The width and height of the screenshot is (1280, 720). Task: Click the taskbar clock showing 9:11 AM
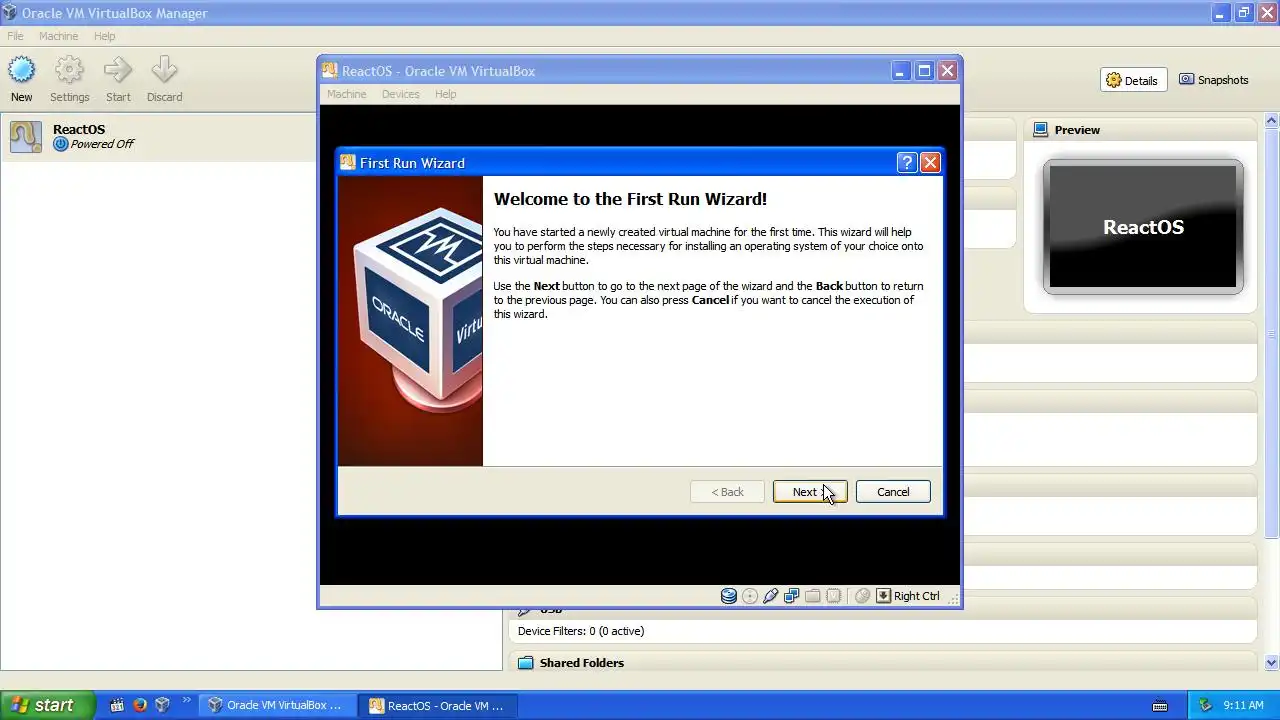[1243, 705]
